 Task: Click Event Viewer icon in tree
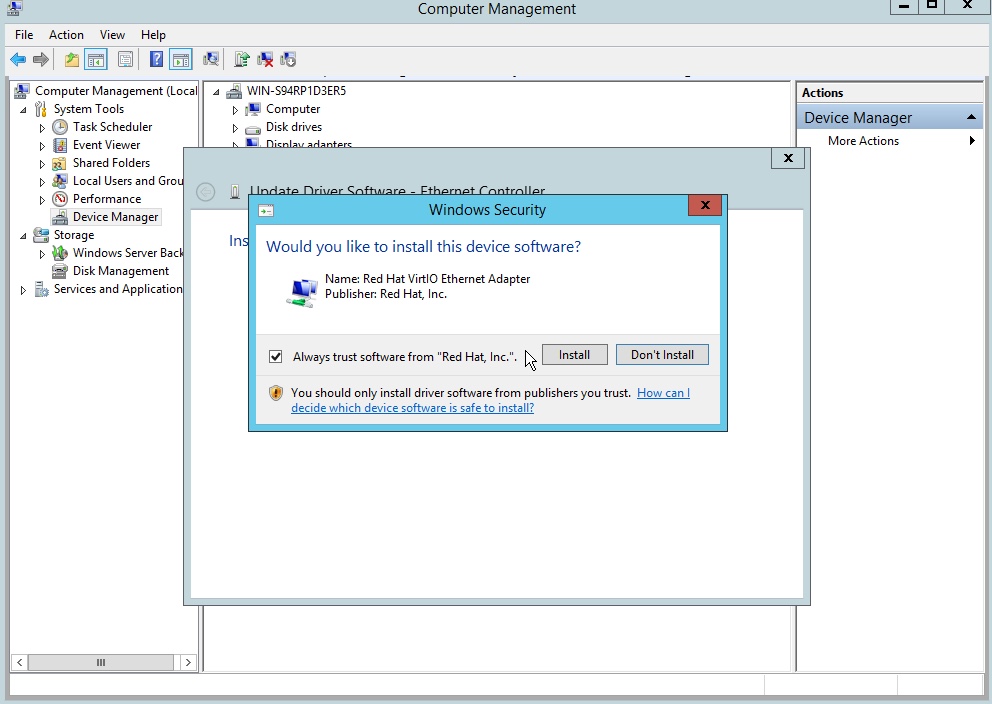click(x=60, y=145)
